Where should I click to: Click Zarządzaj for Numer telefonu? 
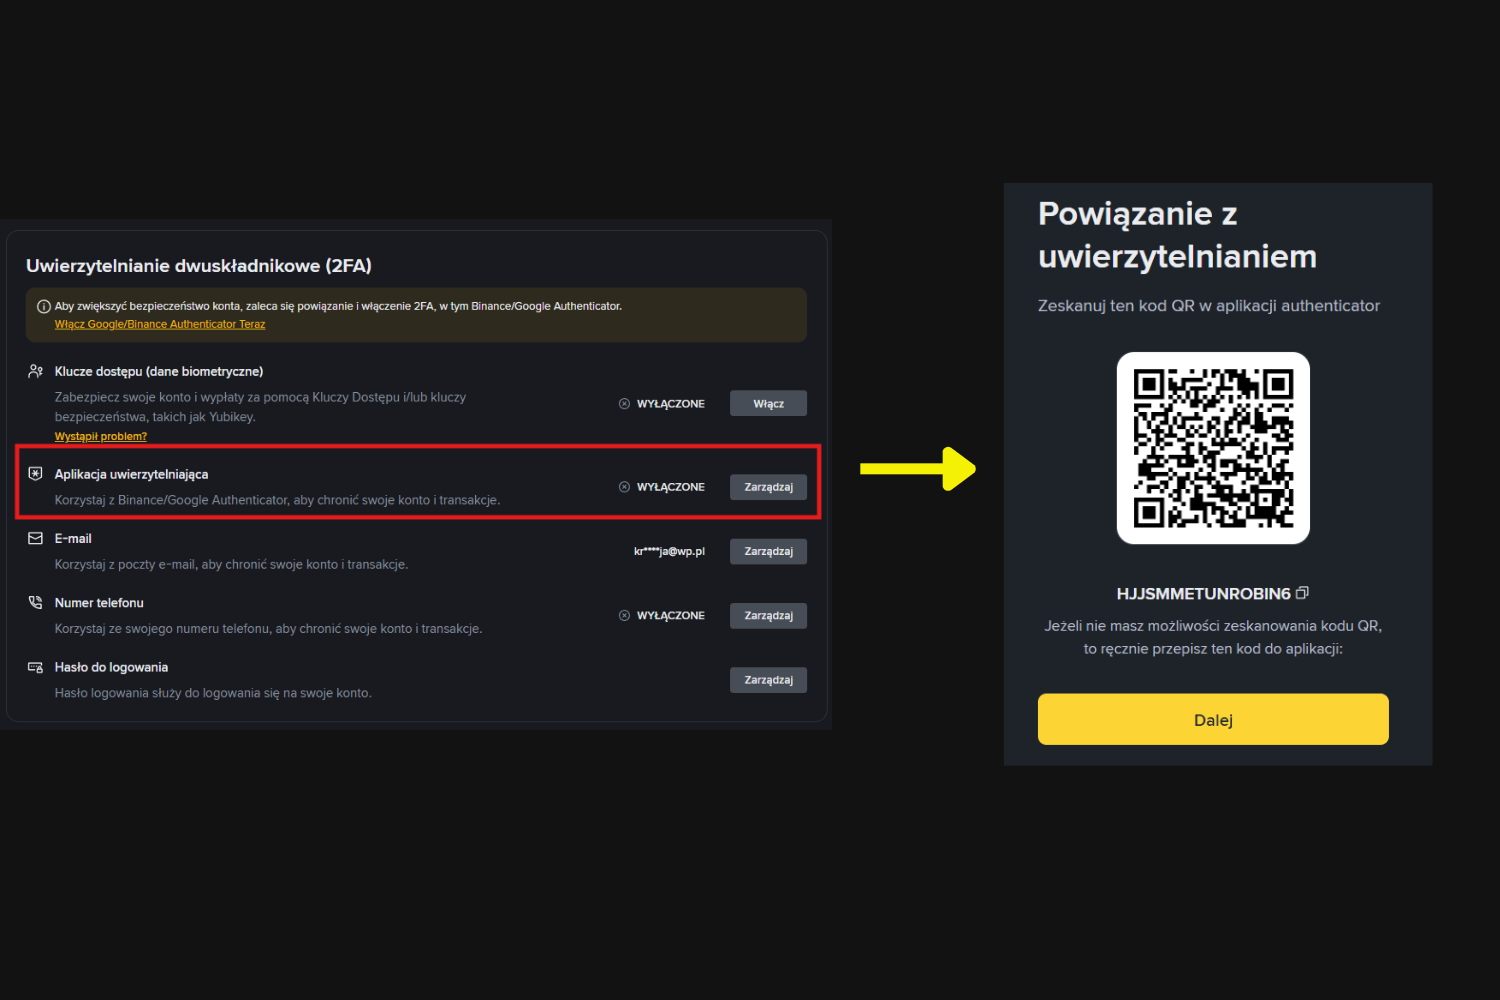click(x=768, y=615)
